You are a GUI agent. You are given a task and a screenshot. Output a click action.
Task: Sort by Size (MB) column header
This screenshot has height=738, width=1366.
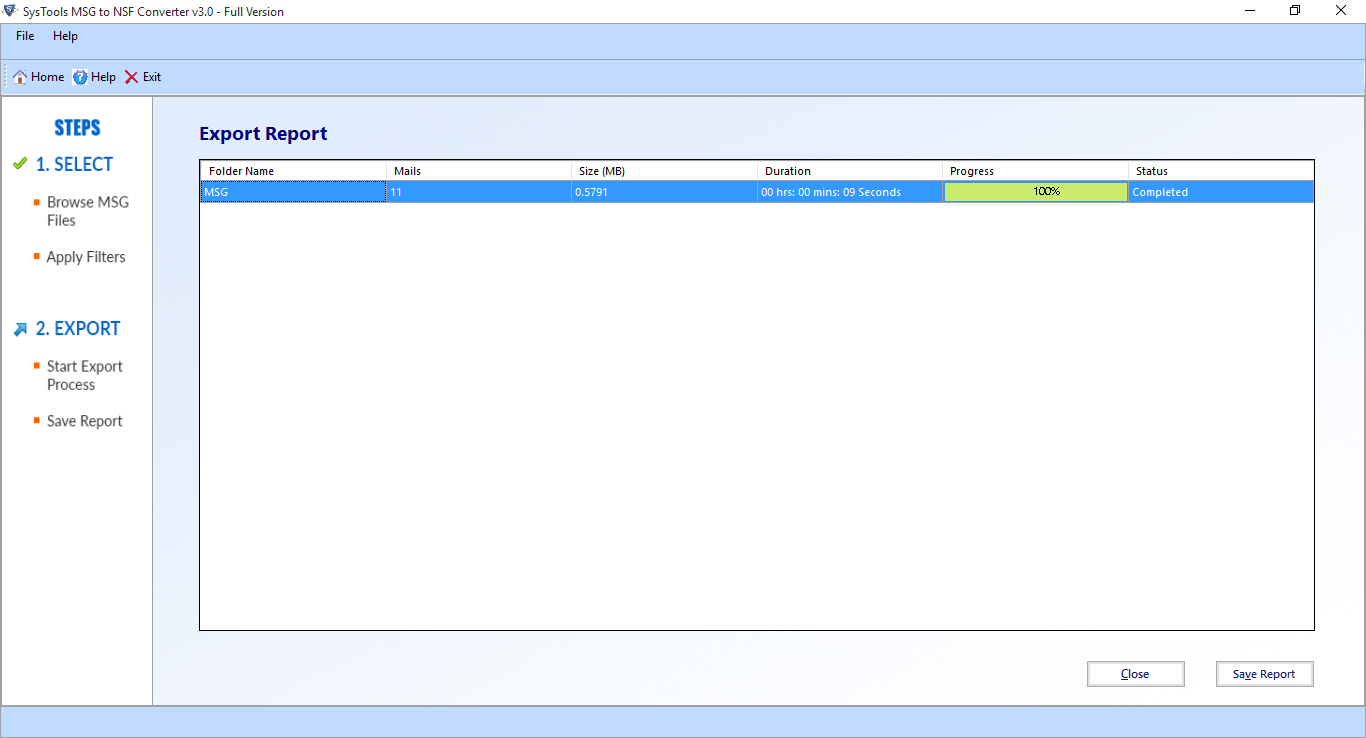[x=664, y=171]
